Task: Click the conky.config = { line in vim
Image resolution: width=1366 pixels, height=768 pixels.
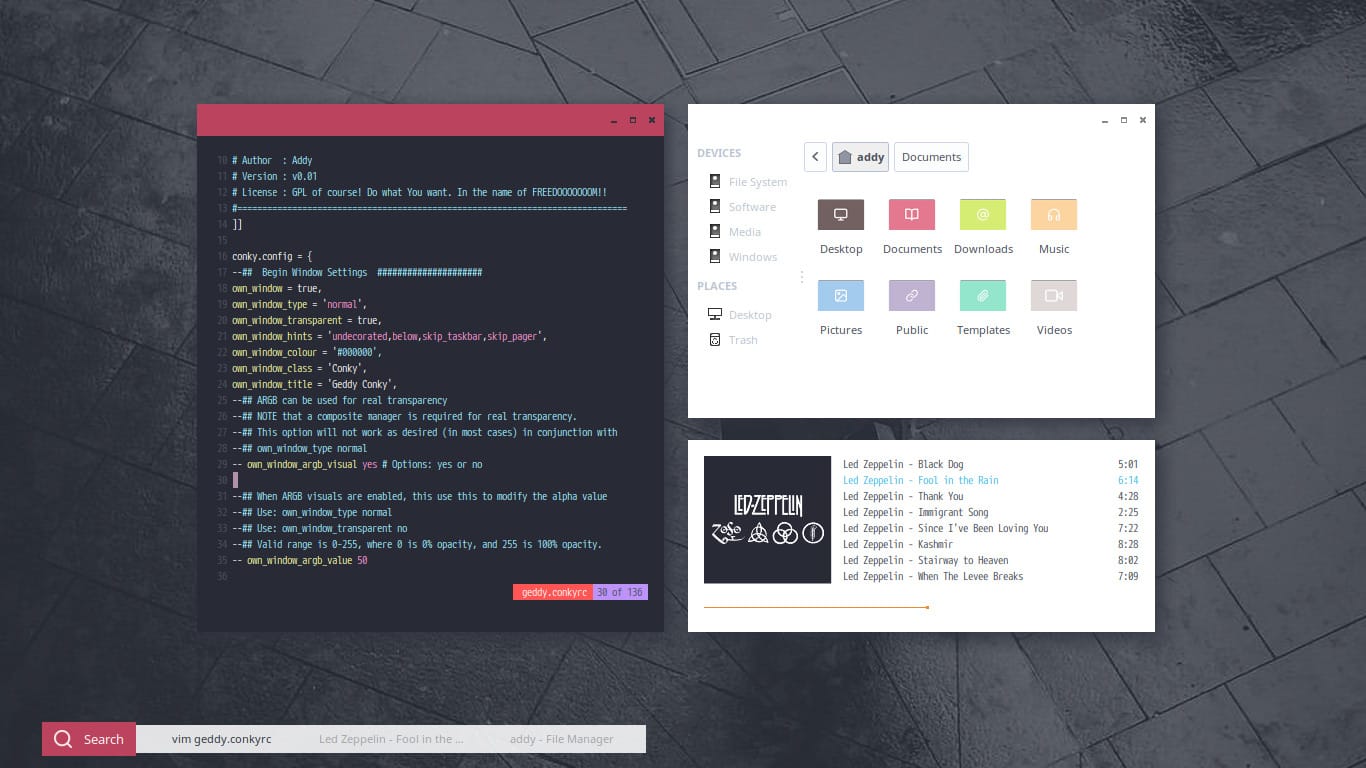Action: pyautogui.click(x=272, y=256)
